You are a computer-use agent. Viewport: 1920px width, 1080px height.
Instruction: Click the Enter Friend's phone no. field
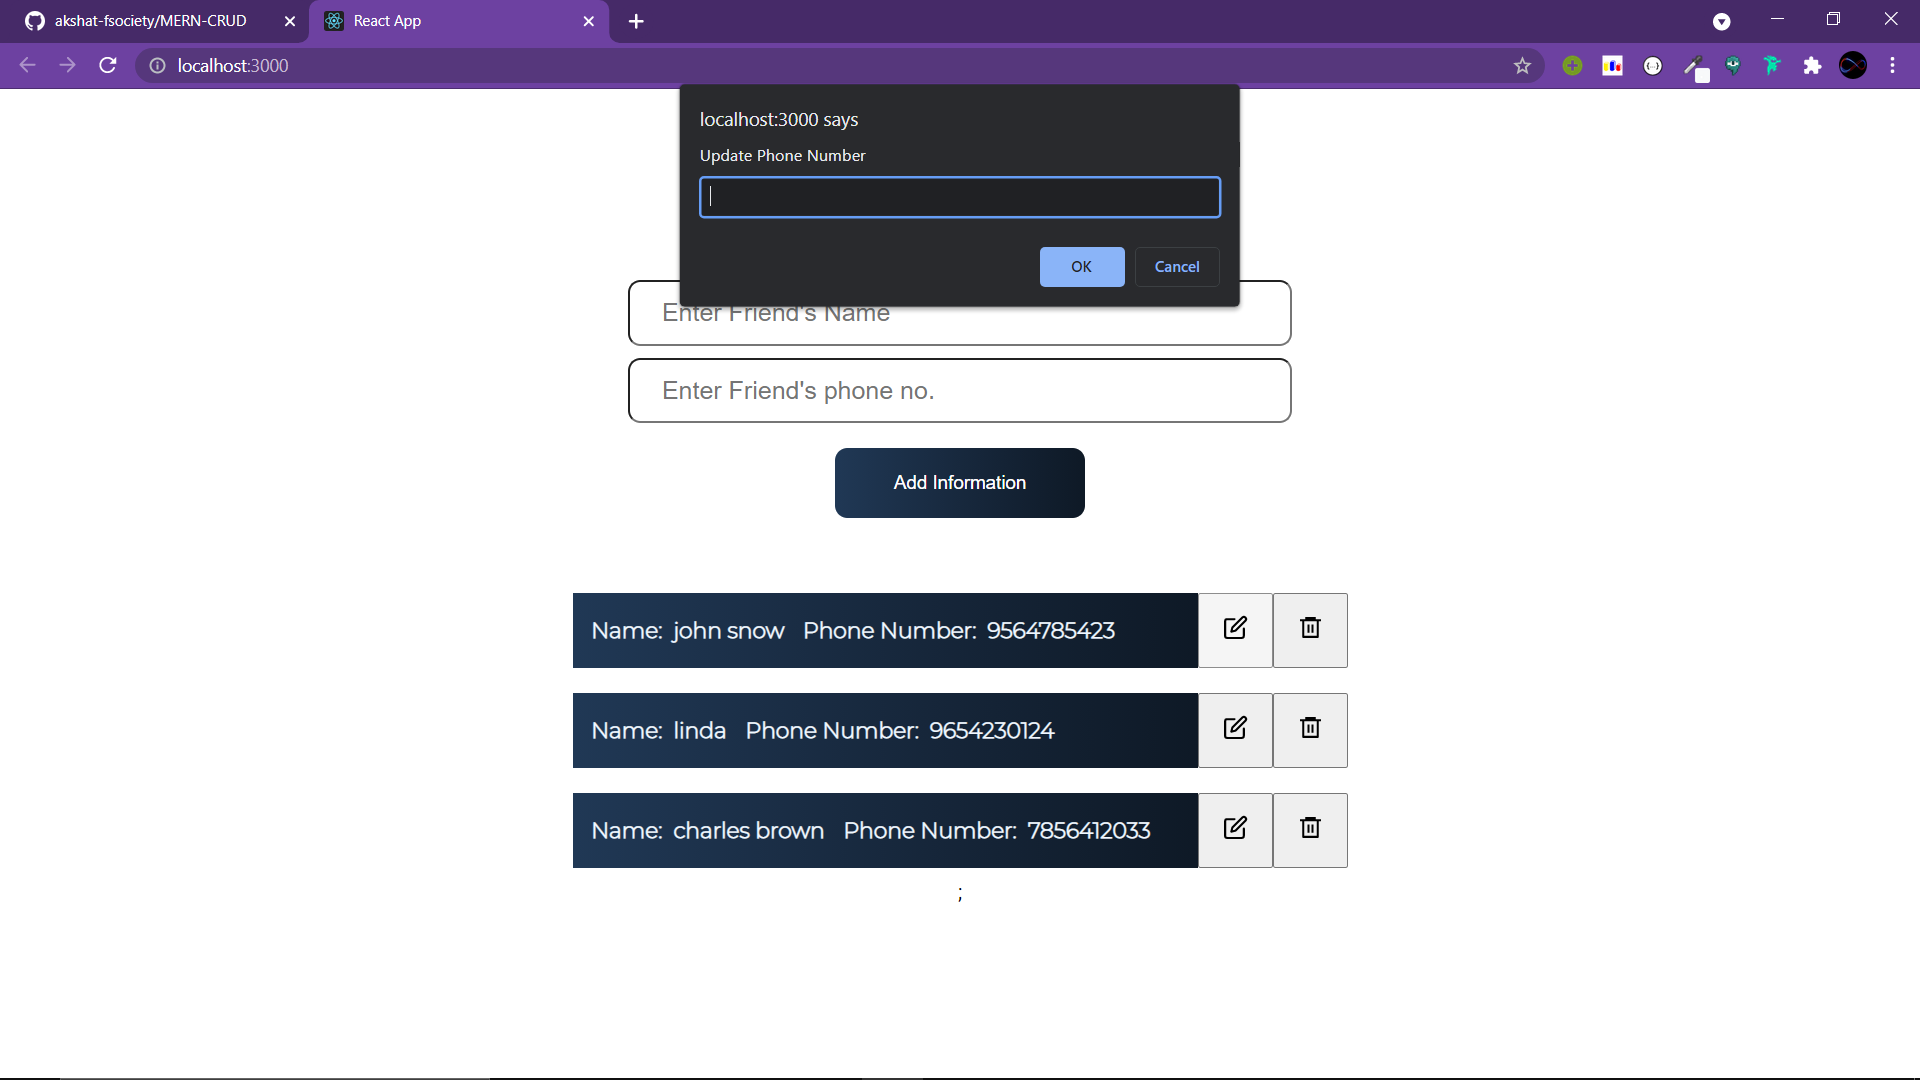(x=959, y=391)
